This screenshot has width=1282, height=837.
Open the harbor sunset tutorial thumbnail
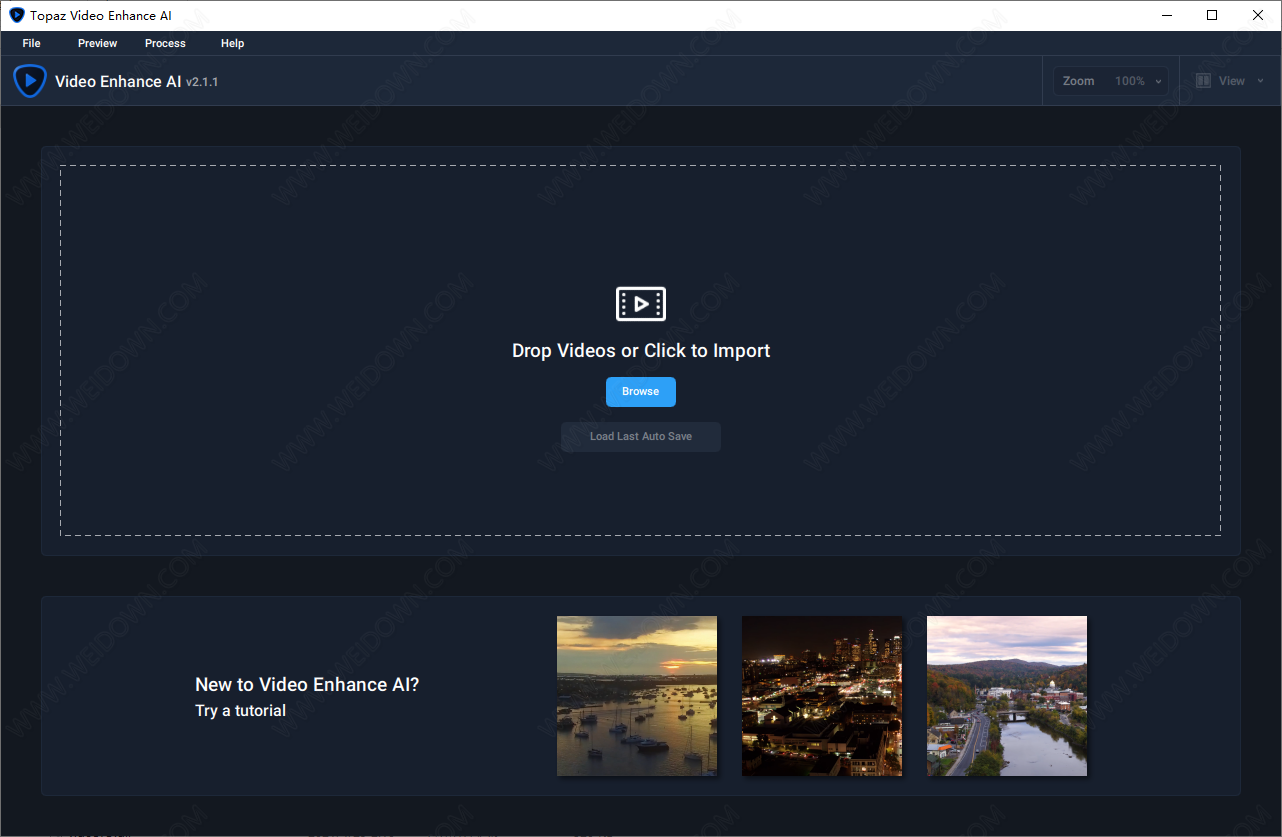tap(637, 696)
